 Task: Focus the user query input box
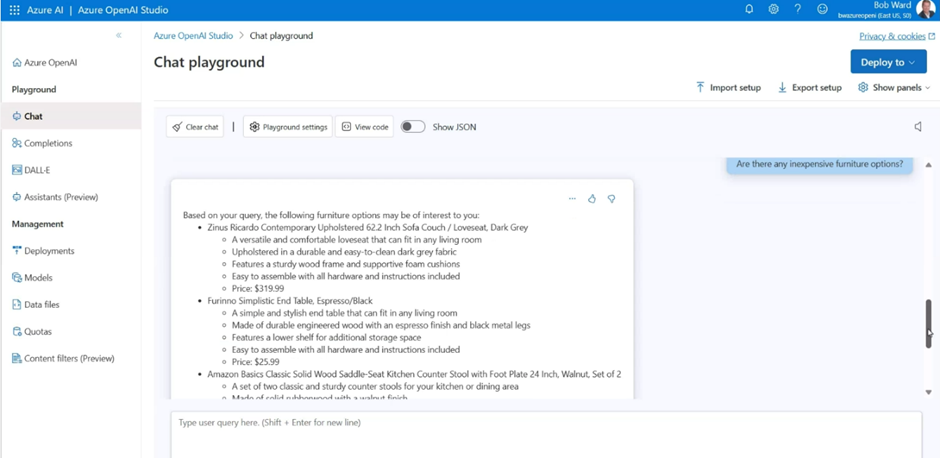click(546, 434)
